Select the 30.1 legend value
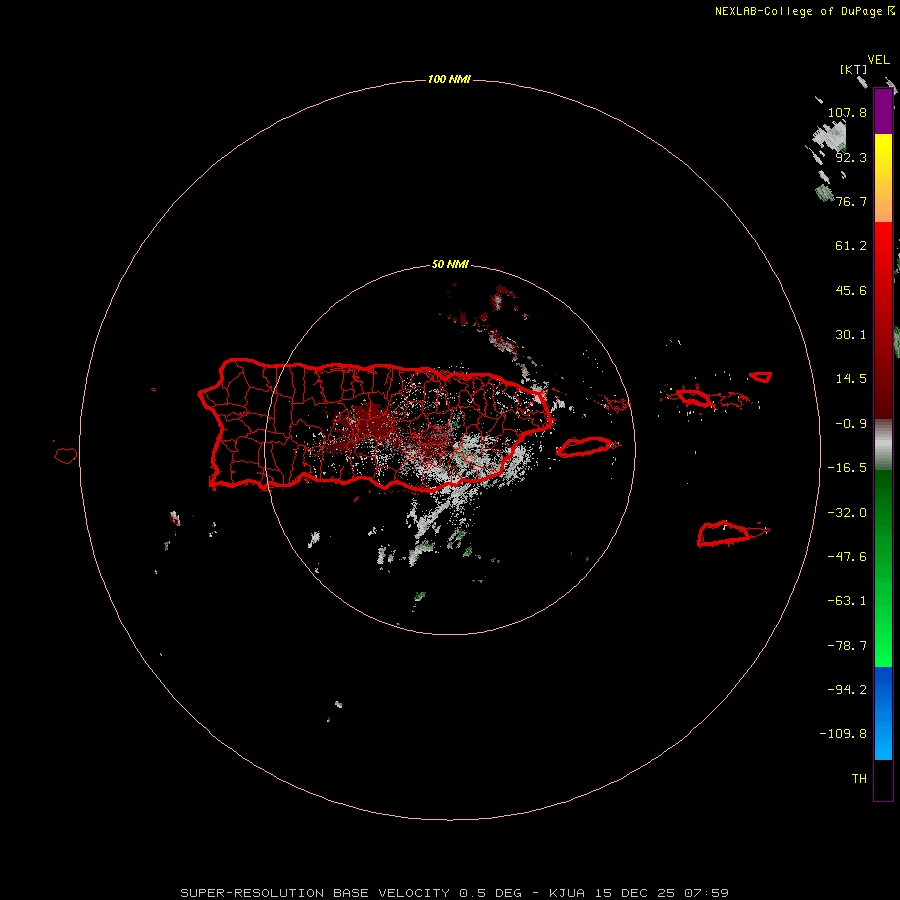Image resolution: width=900 pixels, height=900 pixels. pyautogui.click(x=851, y=335)
